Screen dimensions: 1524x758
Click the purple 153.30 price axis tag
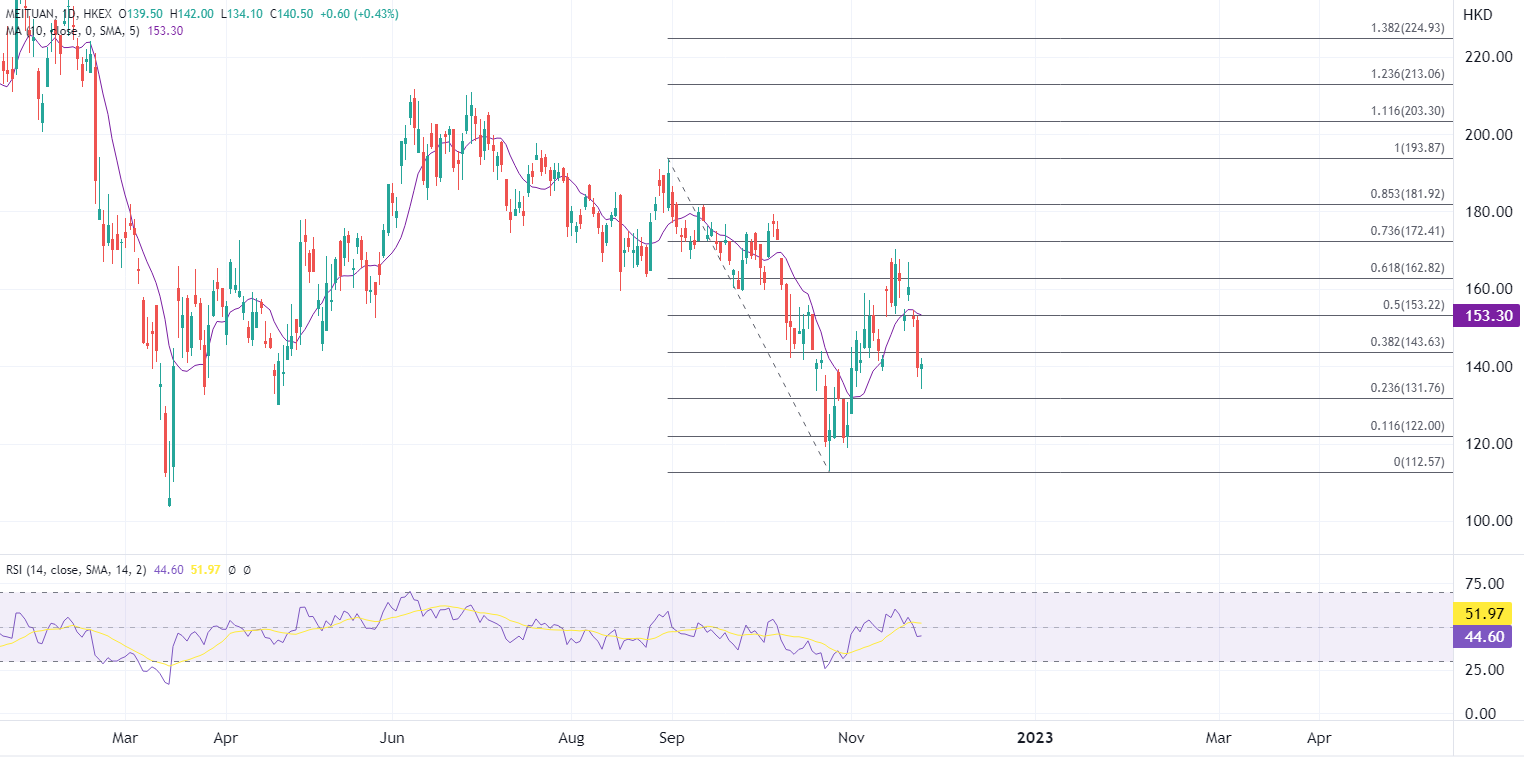[1487, 316]
